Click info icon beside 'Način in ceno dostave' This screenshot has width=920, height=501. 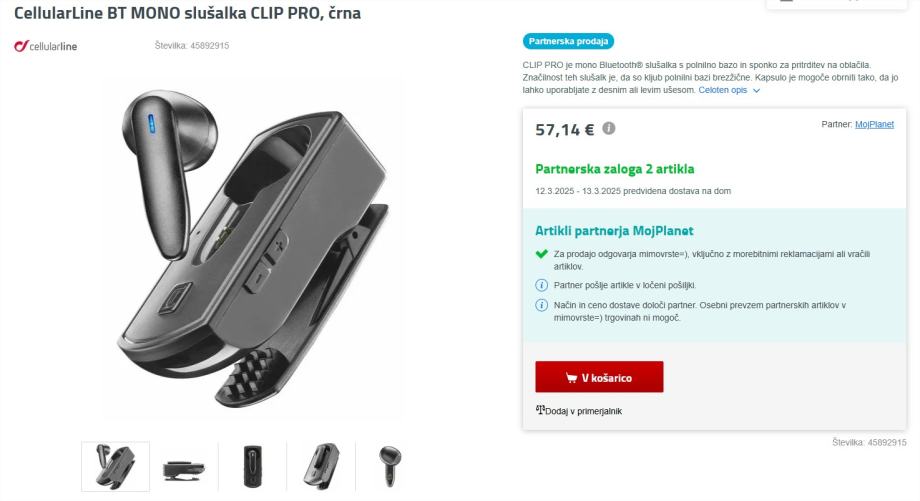click(541, 305)
